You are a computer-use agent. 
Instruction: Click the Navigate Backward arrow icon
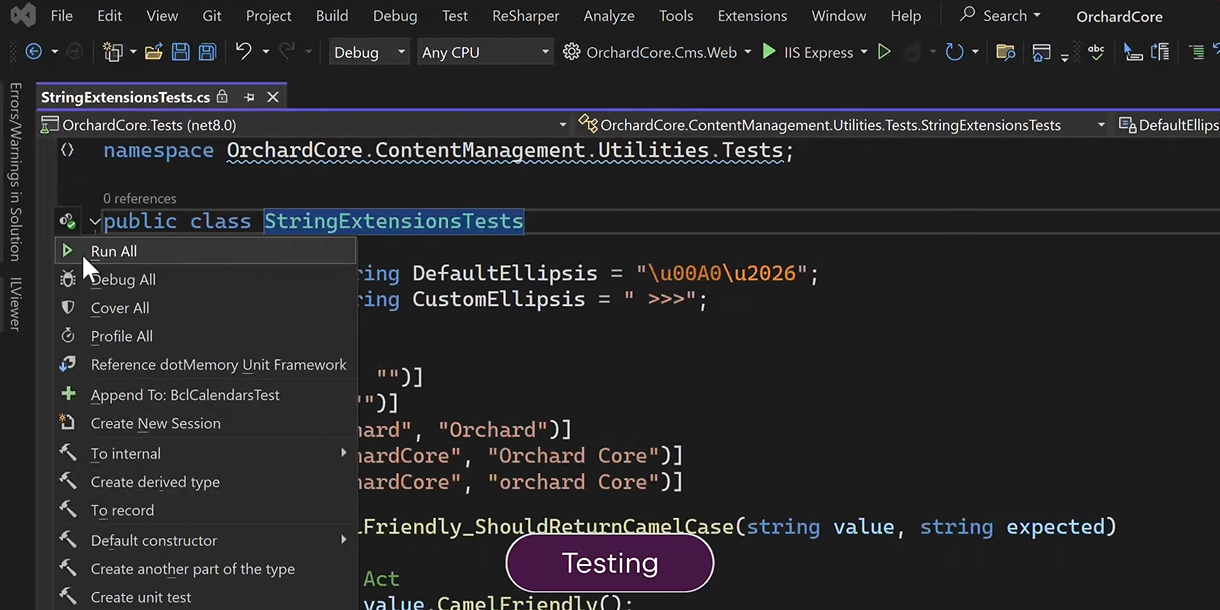tap(33, 52)
